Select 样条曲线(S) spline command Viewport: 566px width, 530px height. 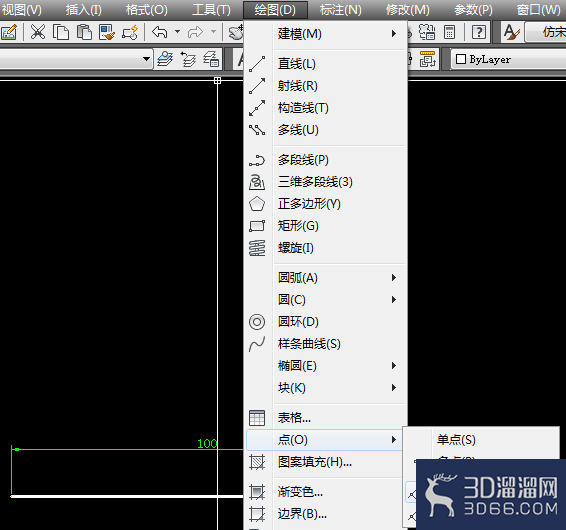[326, 344]
